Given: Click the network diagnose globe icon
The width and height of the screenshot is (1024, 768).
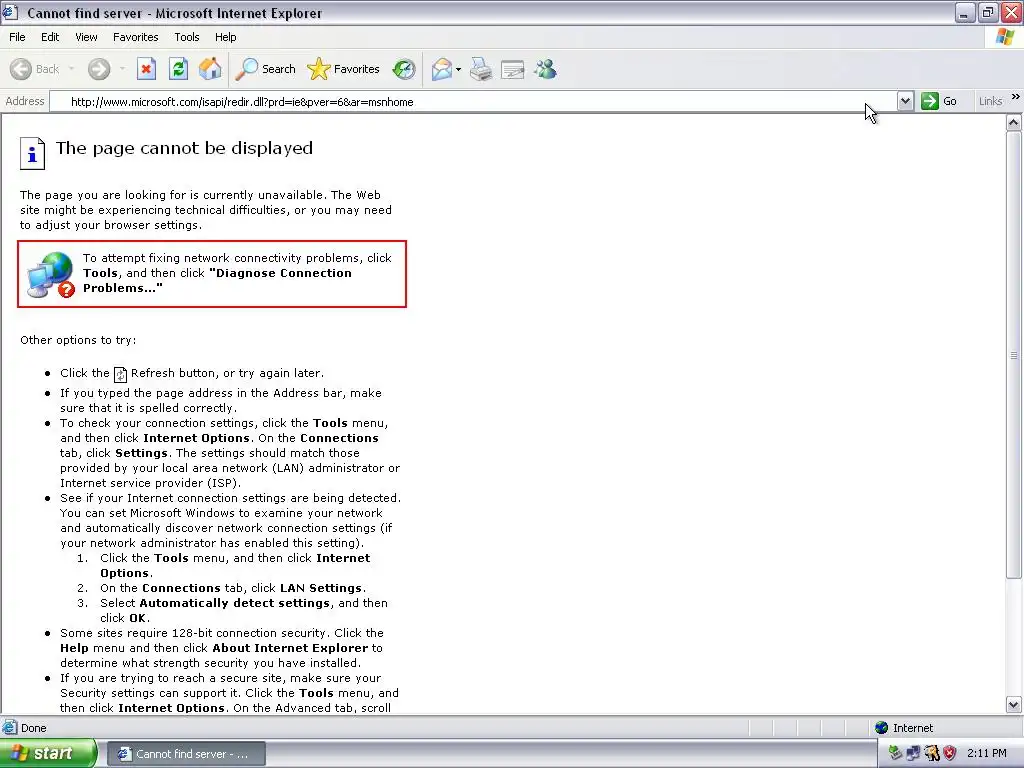Looking at the screenshot, I should 51,275.
